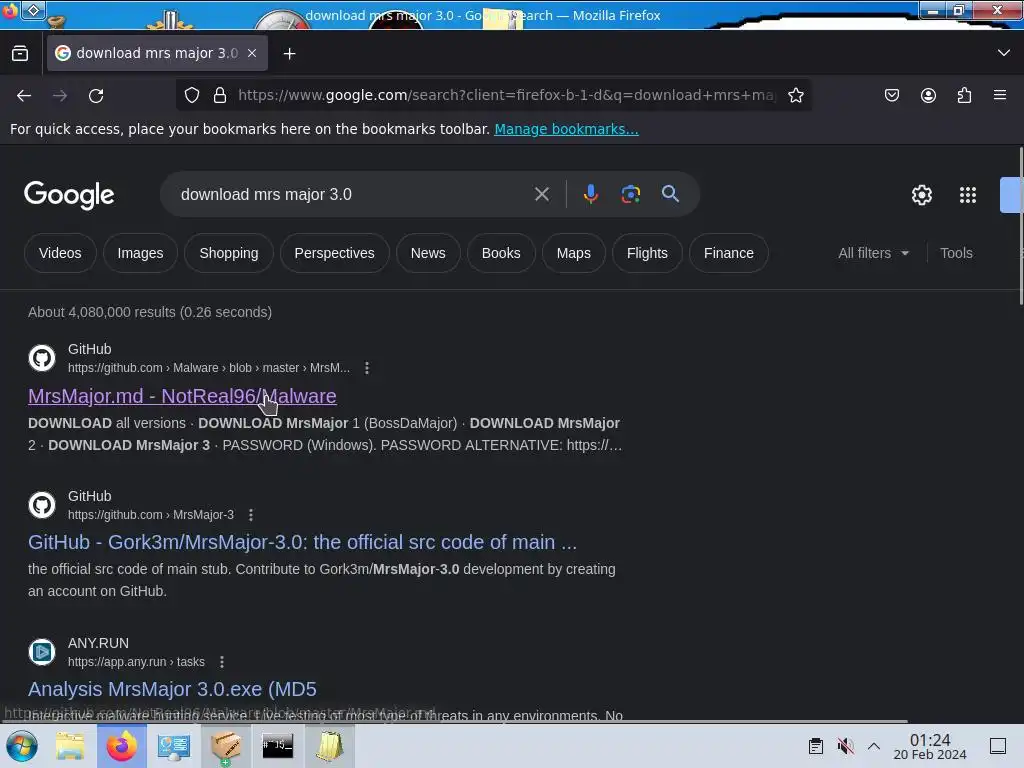This screenshot has height=768, width=1024.
Task: Clear the Google search box text
Action: [541, 194]
